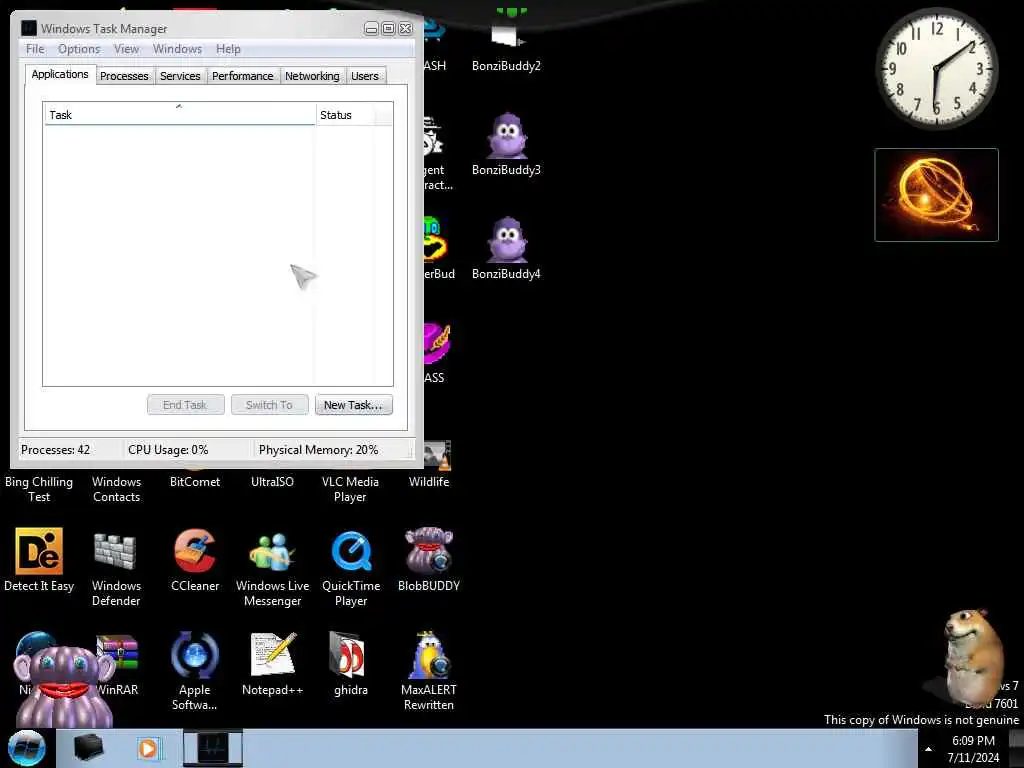
Task: Open the Windows menu in Task Manager
Action: click(177, 49)
